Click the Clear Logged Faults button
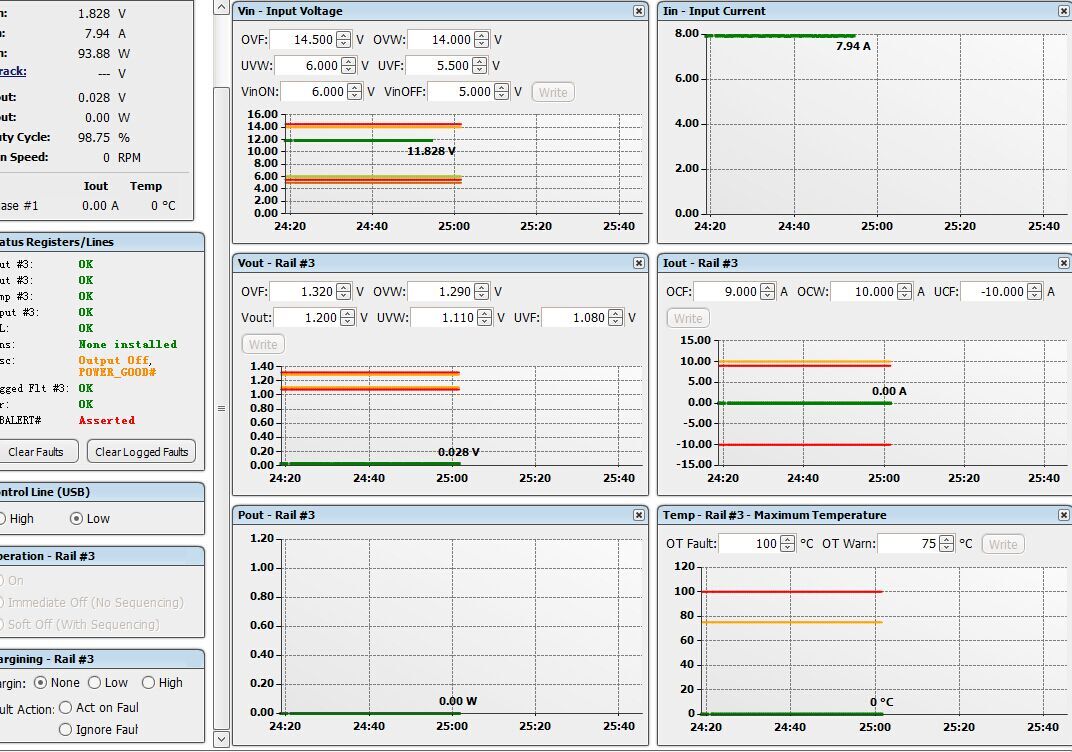Image resolution: width=1072 pixels, height=752 pixels. [x=142, y=452]
